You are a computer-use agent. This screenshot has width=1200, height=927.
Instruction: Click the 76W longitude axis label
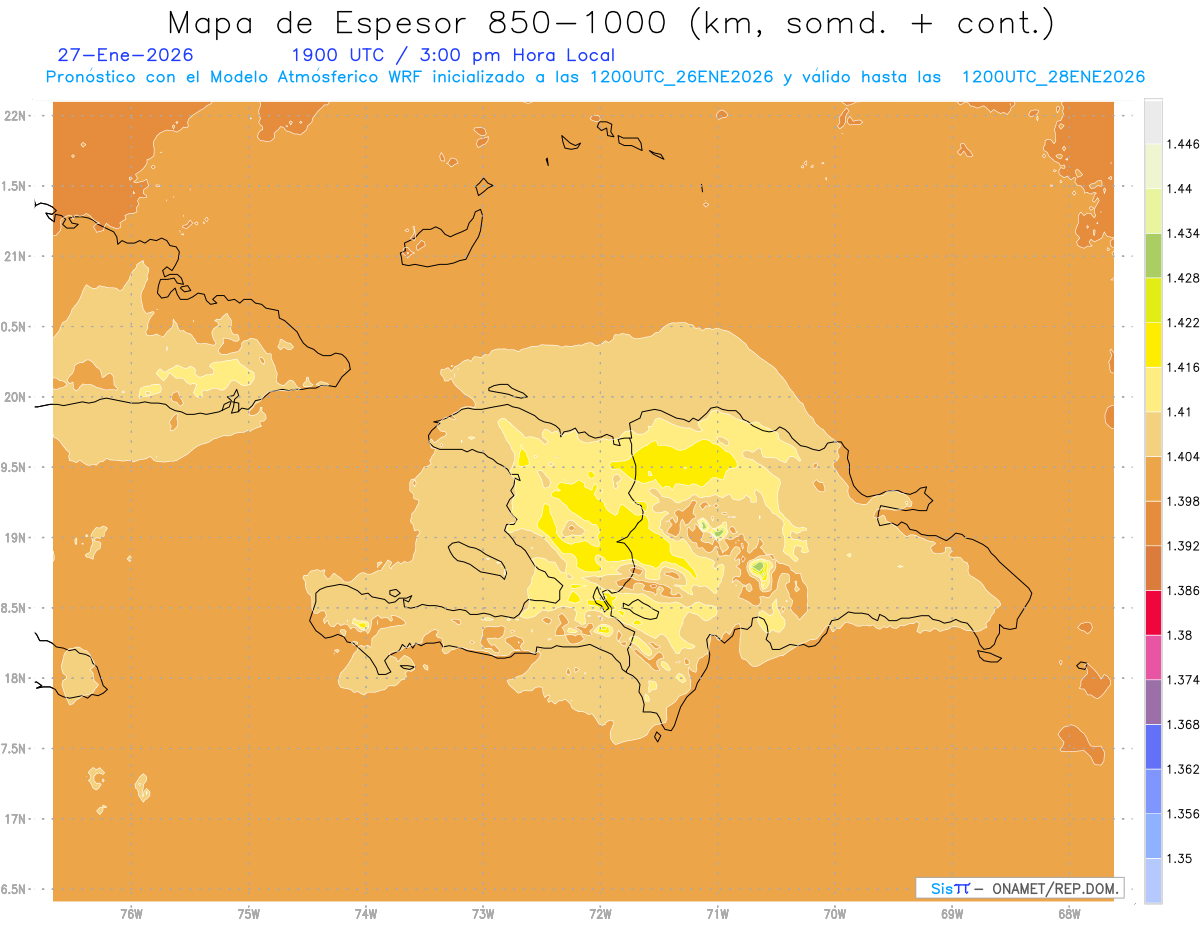tap(131, 914)
